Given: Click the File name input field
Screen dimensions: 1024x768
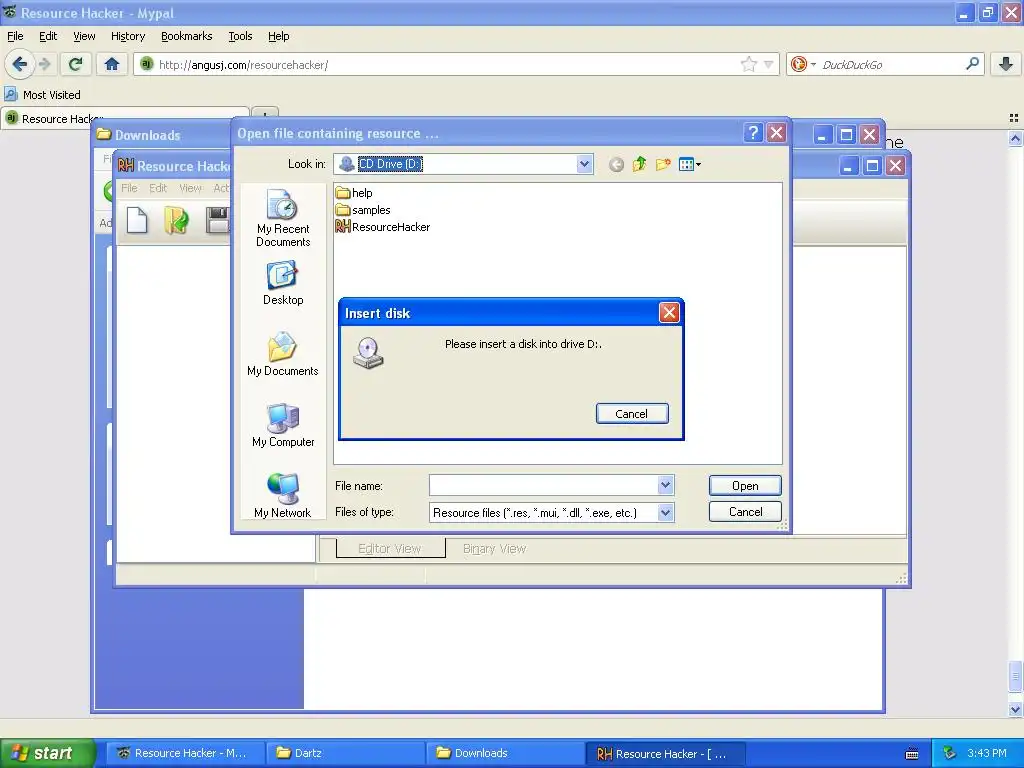Looking at the screenshot, I should pos(543,485).
